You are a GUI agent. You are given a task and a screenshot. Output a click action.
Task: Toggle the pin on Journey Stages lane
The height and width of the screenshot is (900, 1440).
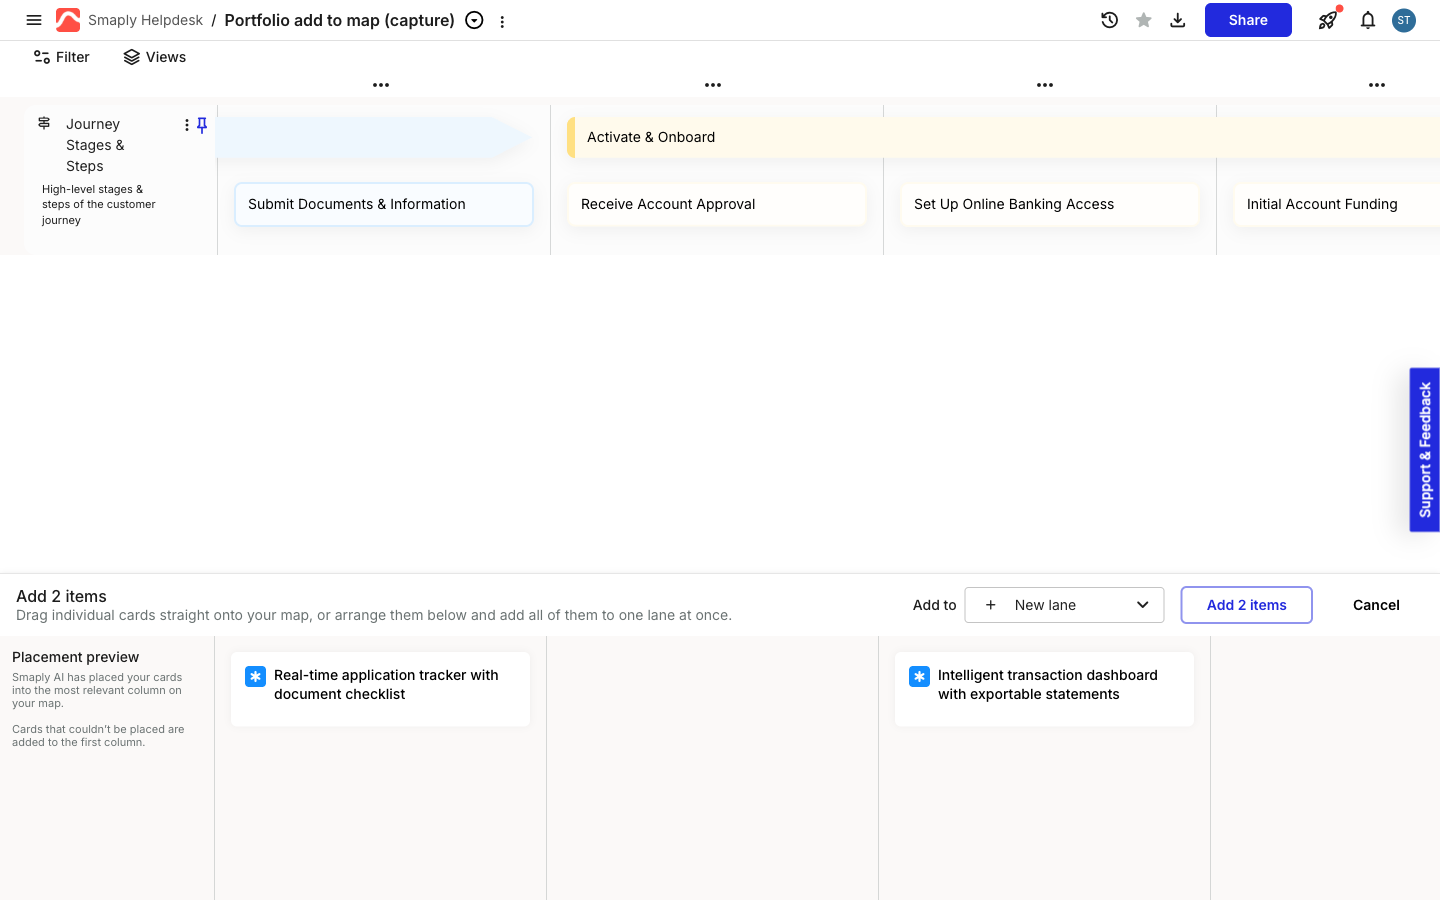click(x=202, y=125)
